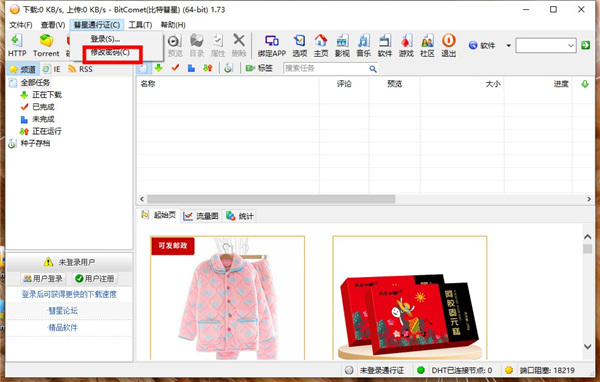Click the 退出 exit toolbar icon

coord(448,45)
